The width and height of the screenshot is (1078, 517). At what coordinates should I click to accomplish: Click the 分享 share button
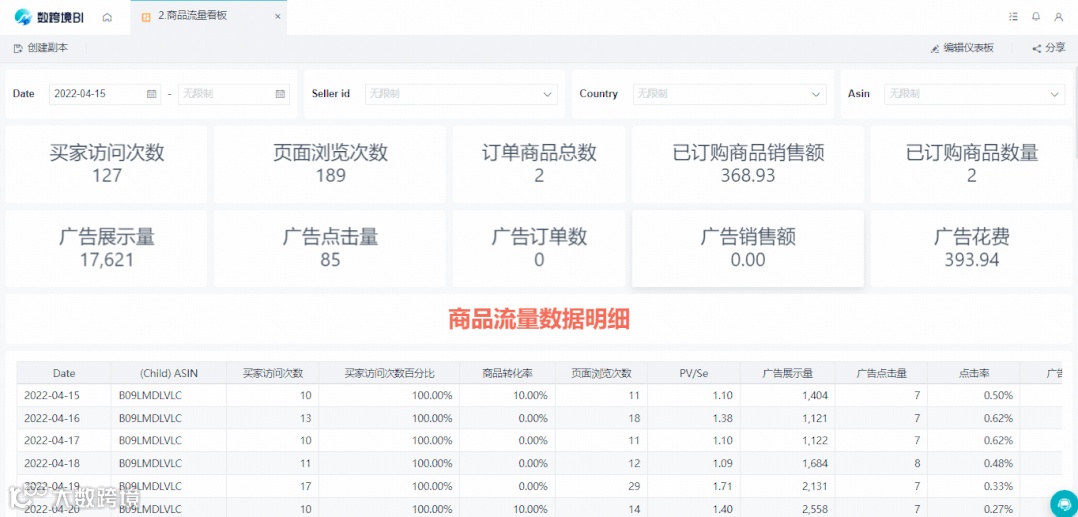tap(1048, 48)
